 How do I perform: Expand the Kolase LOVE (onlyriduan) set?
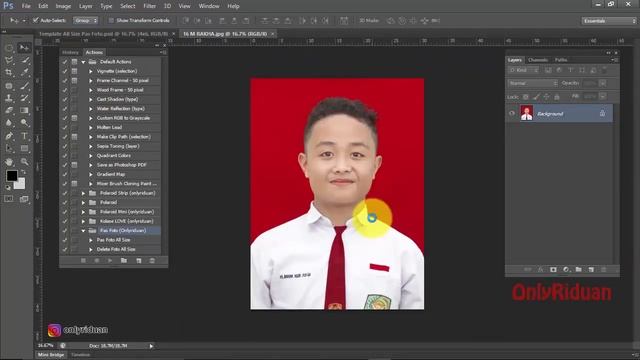[x=83, y=221]
